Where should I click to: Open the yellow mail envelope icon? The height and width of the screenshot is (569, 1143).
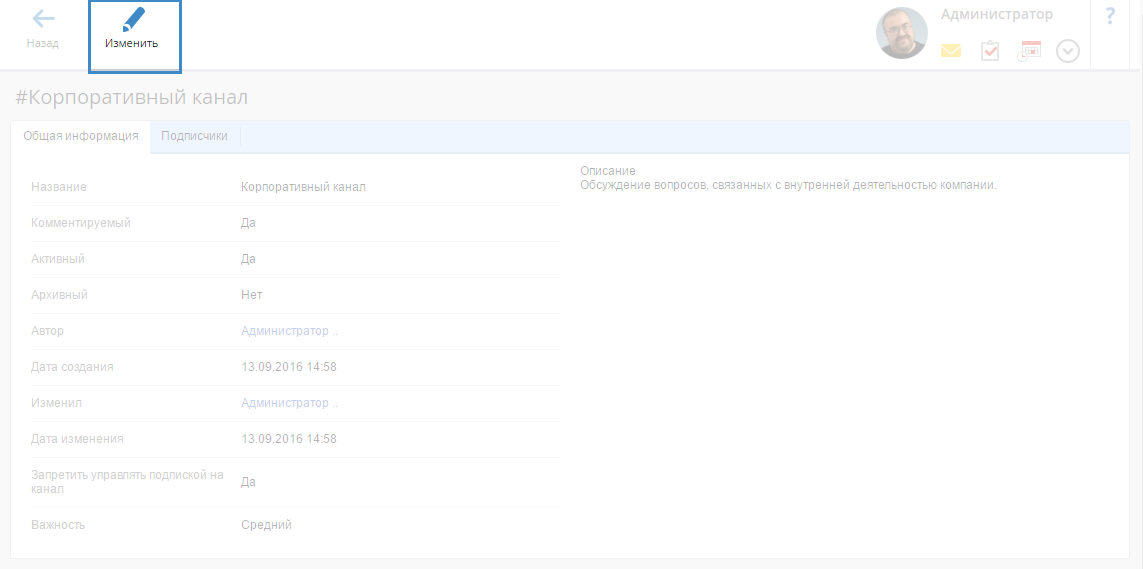pyautogui.click(x=951, y=51)
